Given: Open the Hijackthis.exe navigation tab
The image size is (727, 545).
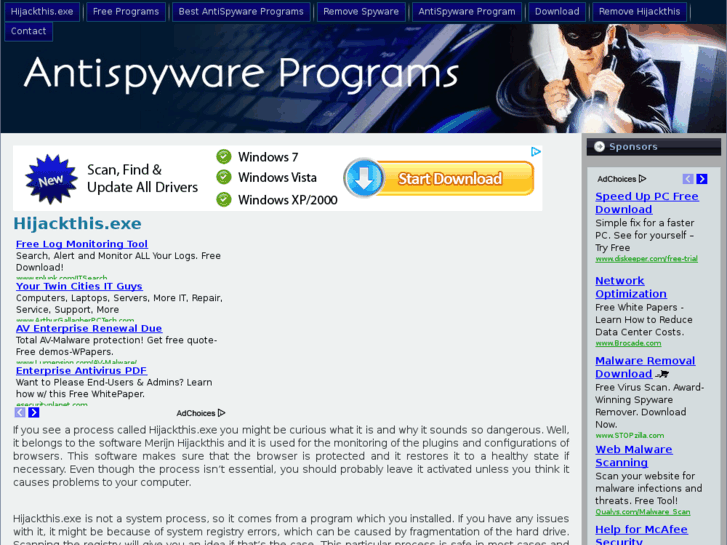Looking at the screenshot, I should (42, 12).
